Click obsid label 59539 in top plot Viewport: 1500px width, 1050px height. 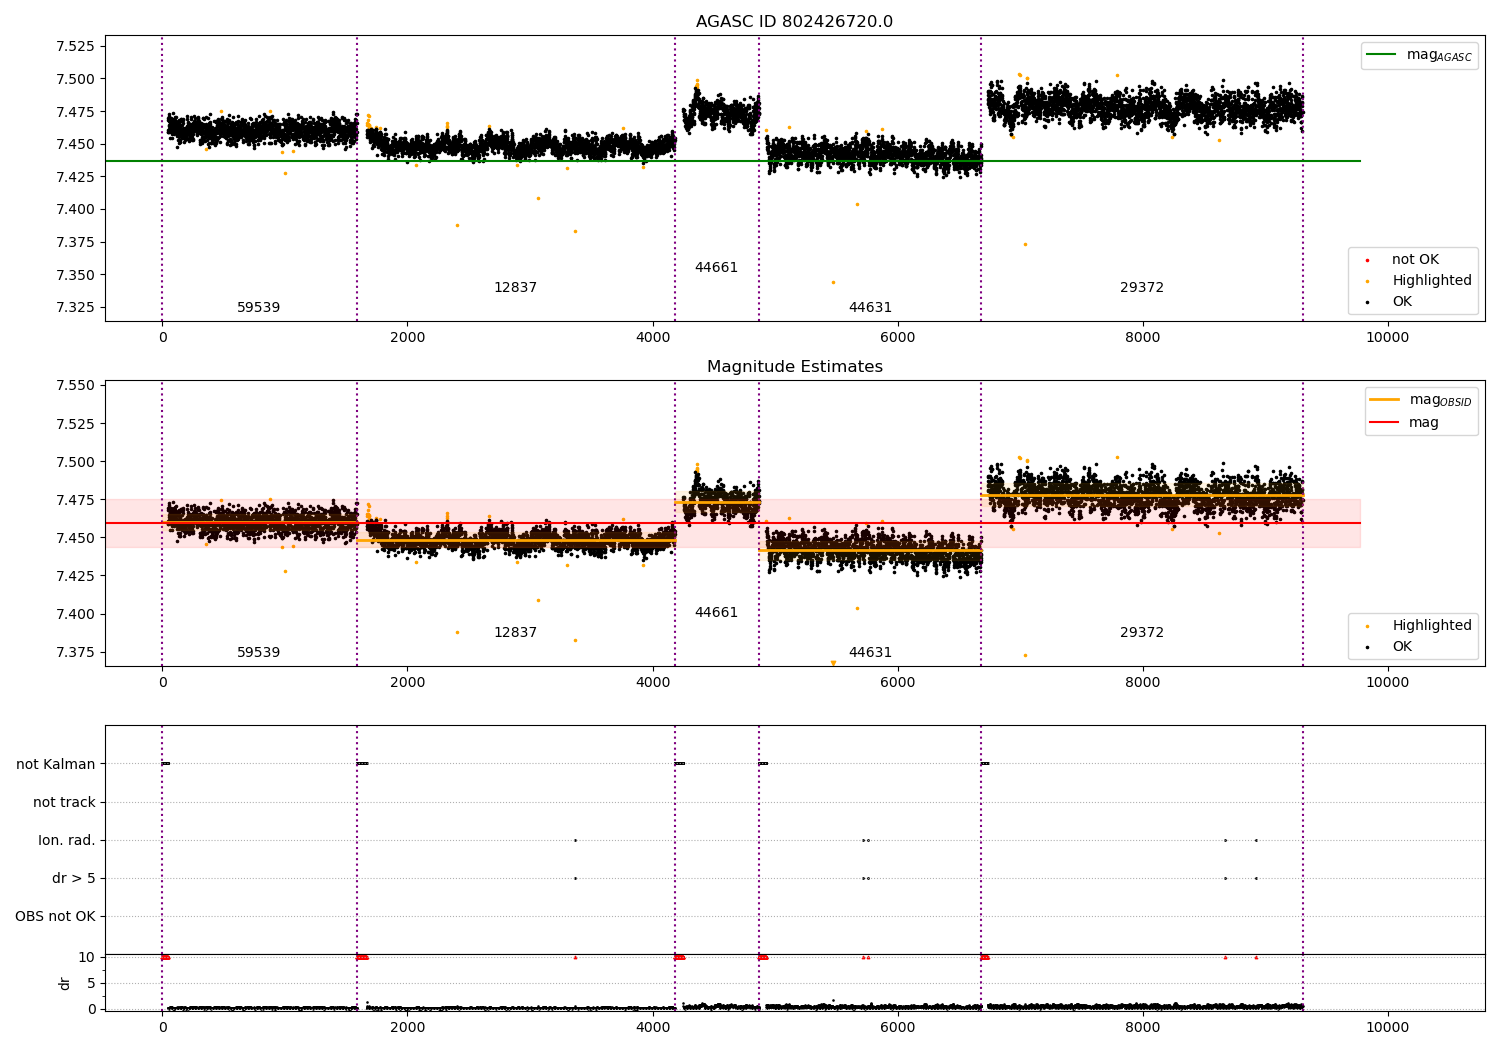pyautogui.click(x=258, y=308)
